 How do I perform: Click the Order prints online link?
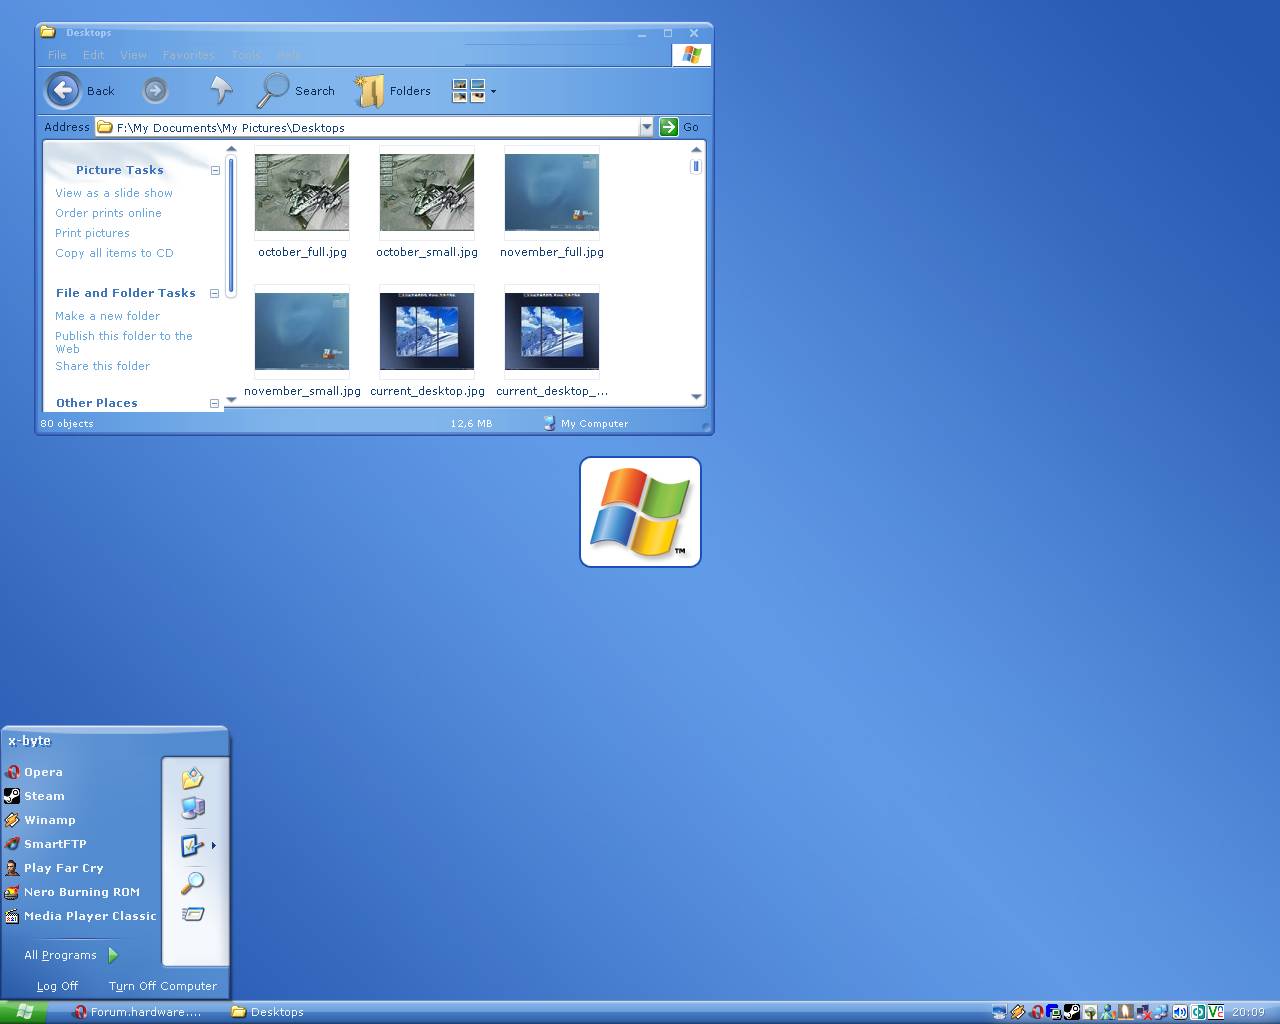click(108, 213)
